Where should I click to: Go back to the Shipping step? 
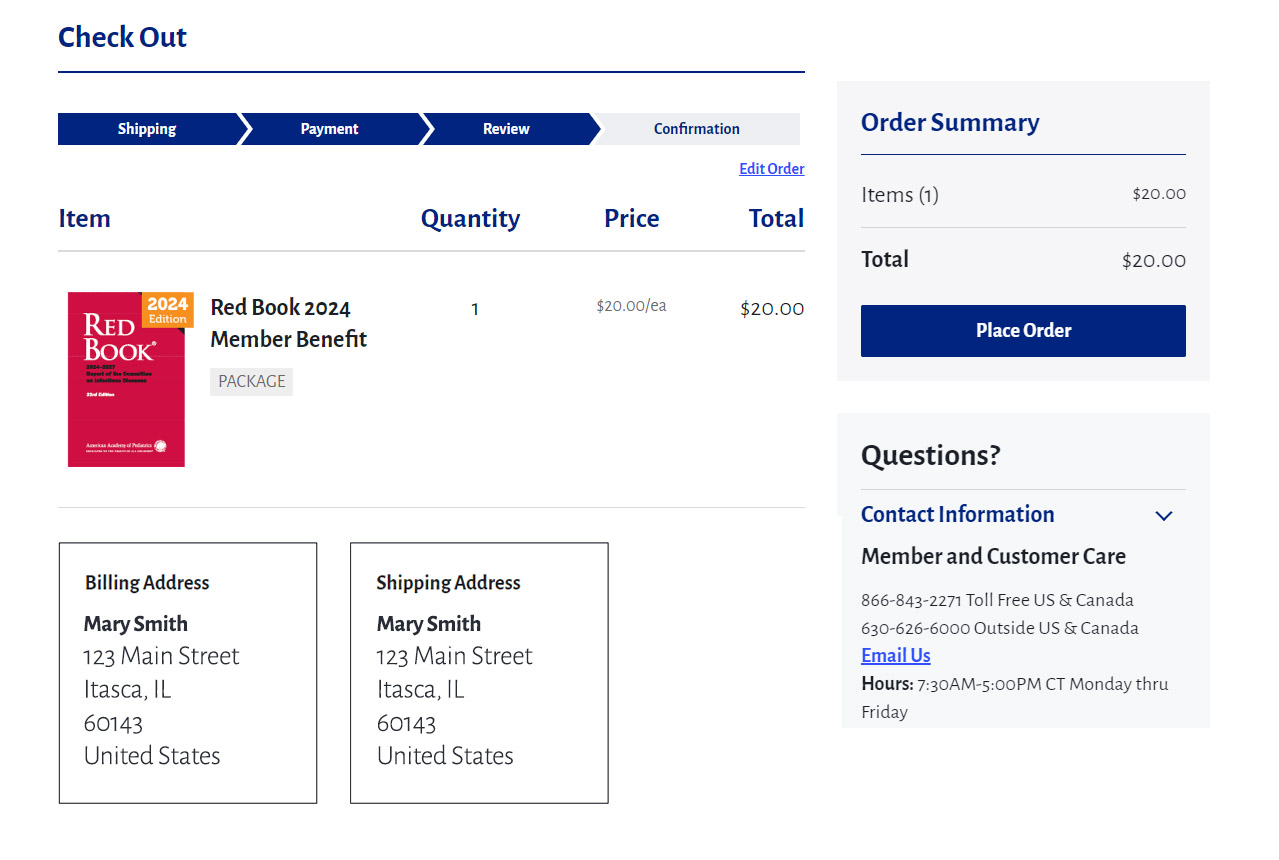point(147,129)
